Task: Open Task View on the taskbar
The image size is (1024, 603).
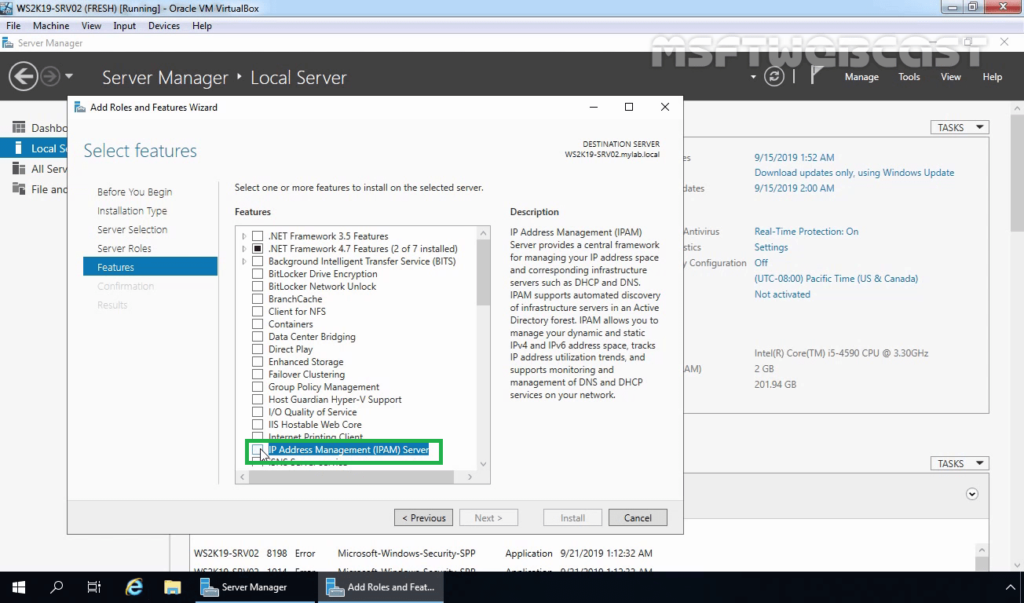Action: pos(95,587)
